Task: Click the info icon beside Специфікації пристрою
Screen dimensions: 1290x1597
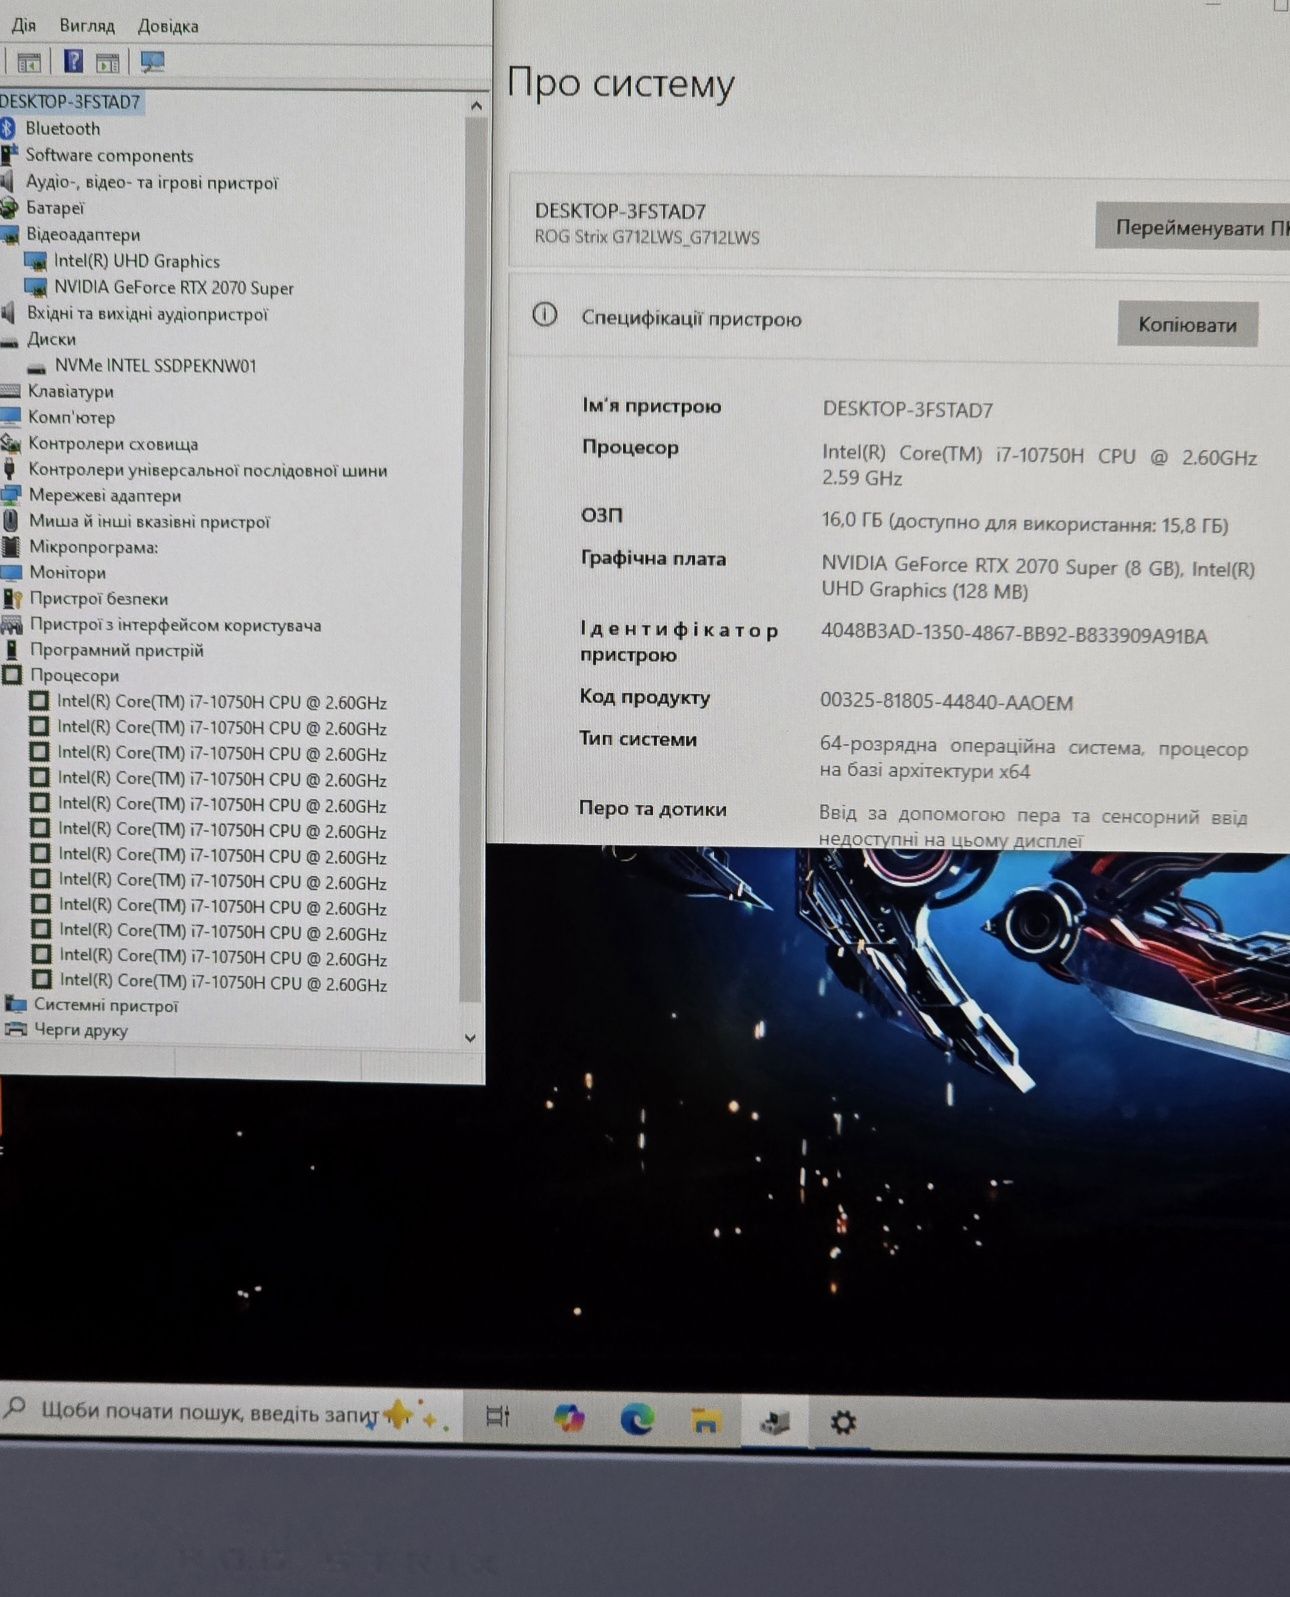Action: [545, 315]
